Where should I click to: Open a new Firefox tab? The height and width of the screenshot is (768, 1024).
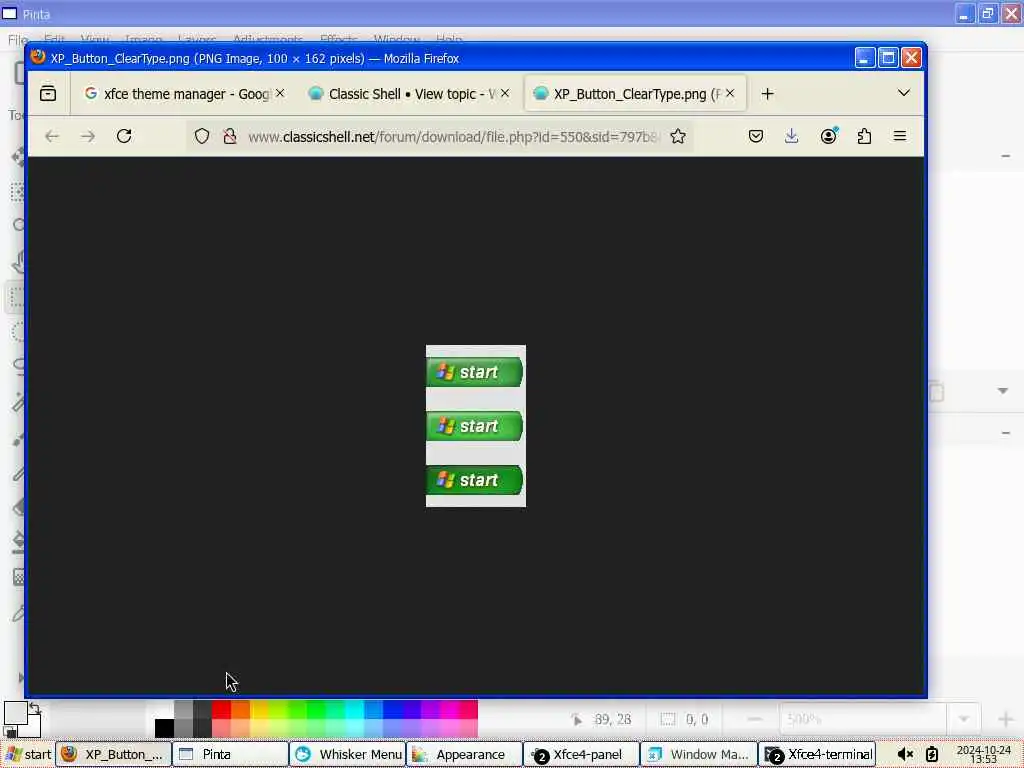[767, 94]
